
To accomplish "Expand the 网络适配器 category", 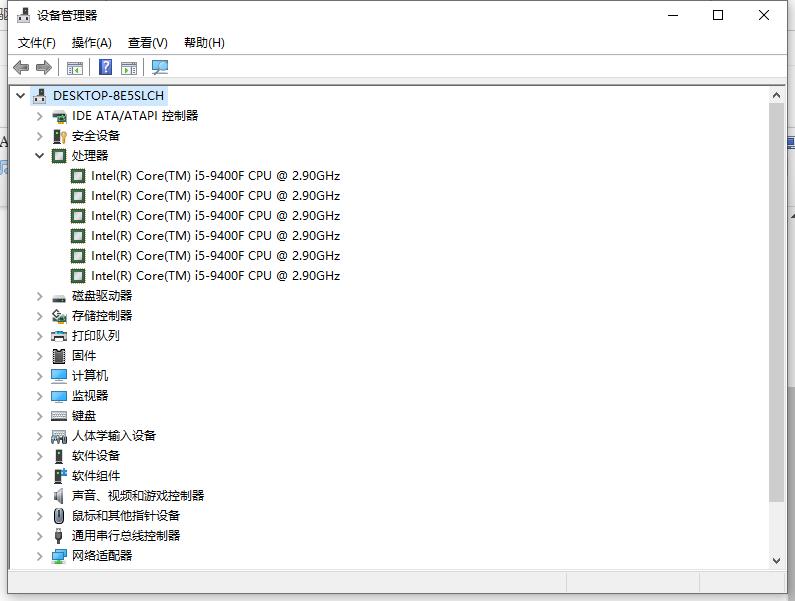I will (40, 556).
